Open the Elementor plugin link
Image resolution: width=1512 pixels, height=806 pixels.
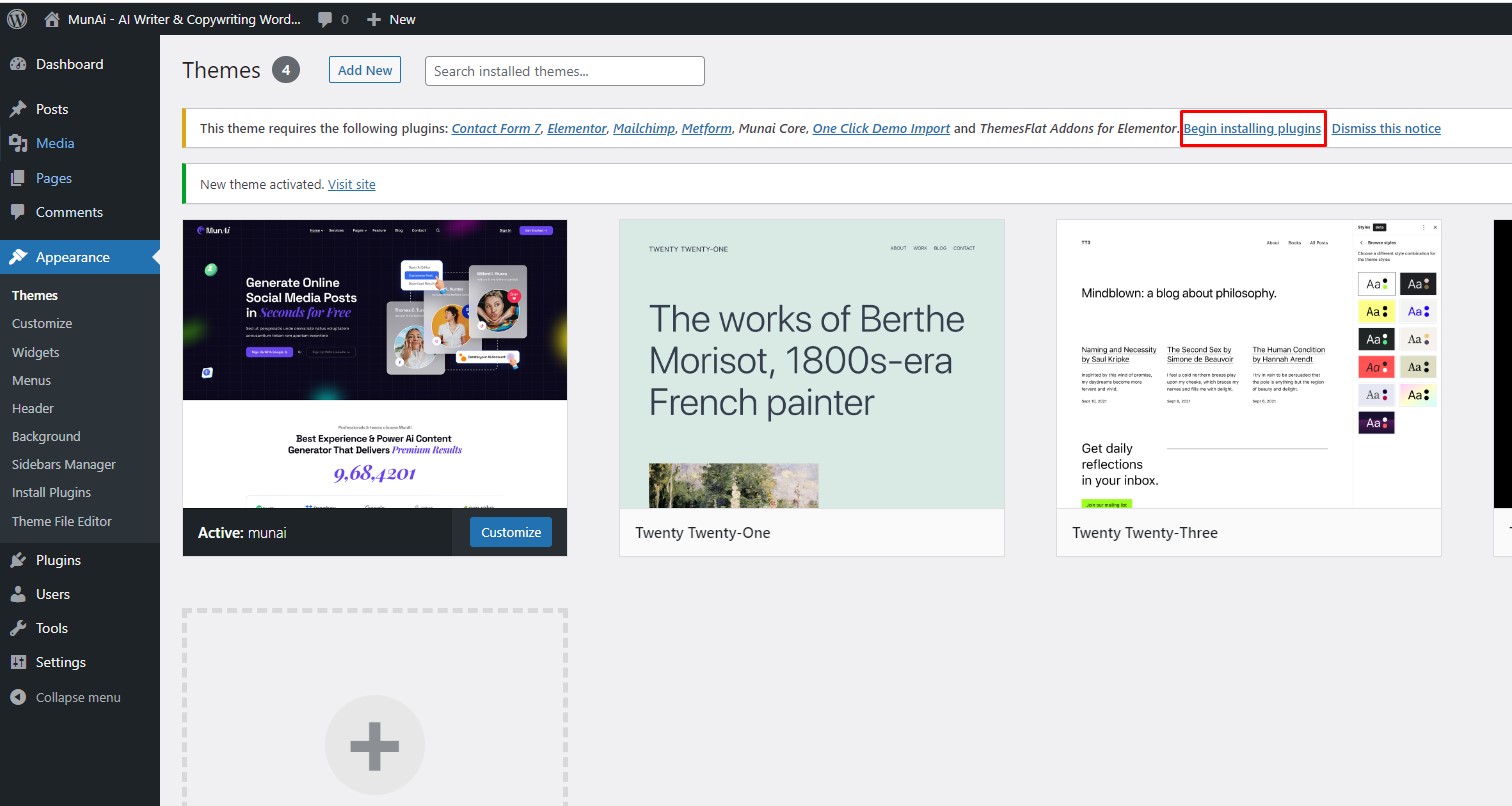(577, 128)
